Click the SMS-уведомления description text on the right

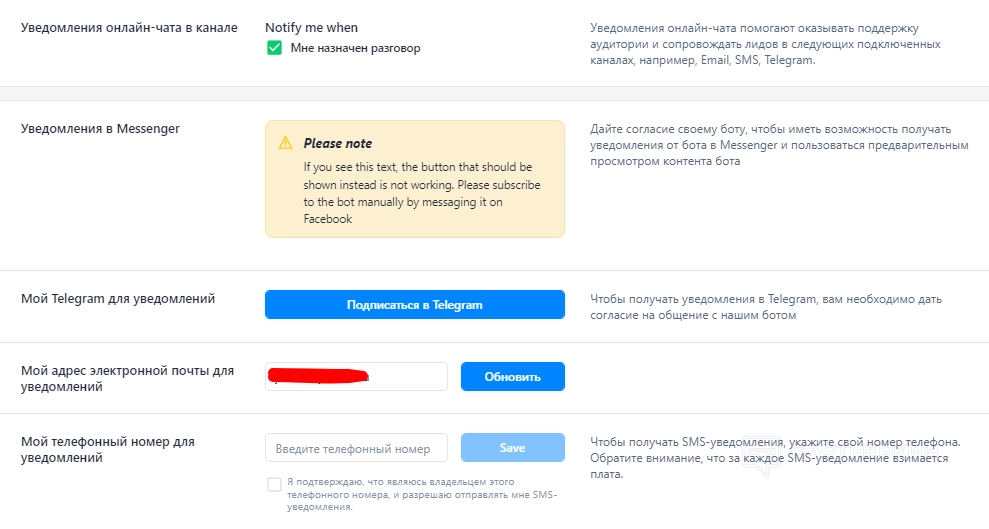pos(775,458)
